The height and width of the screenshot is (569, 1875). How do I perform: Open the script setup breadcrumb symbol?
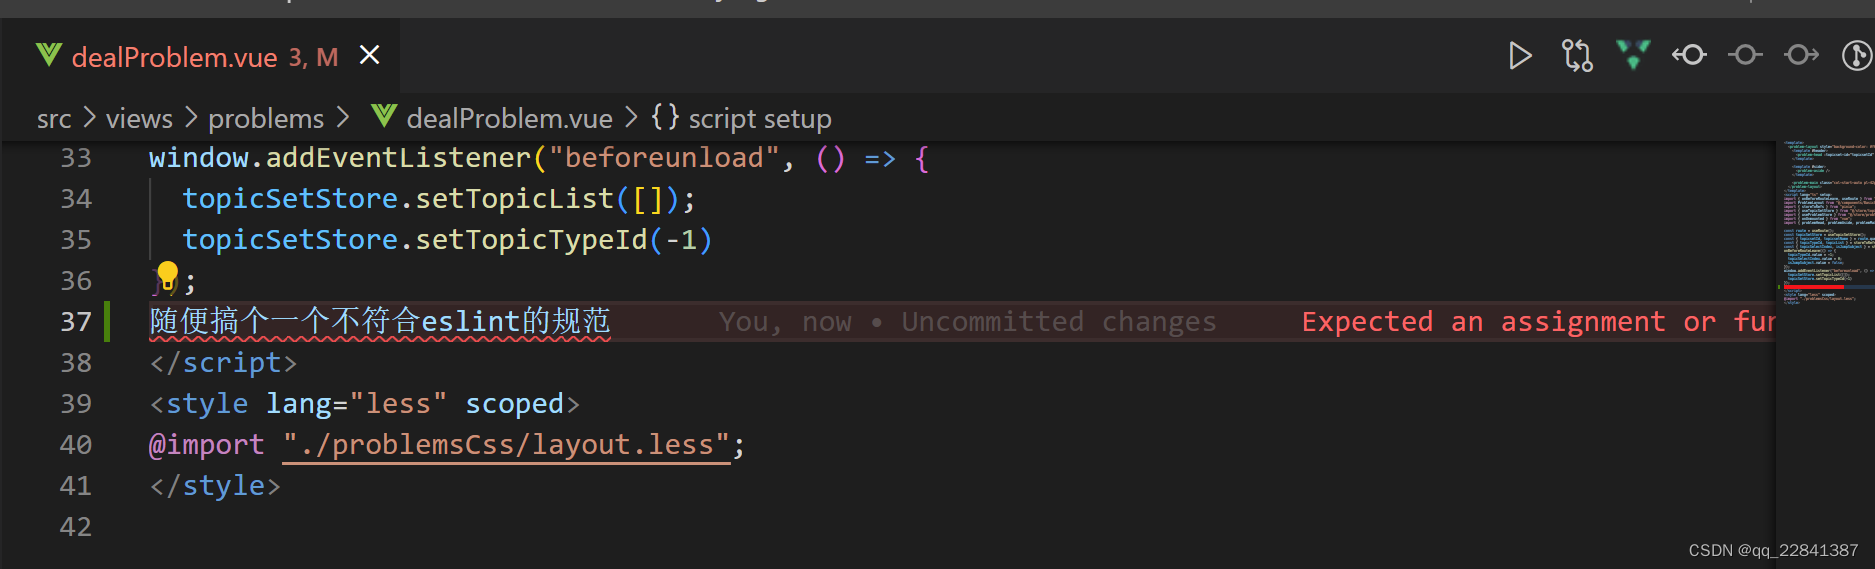[x=759, y=119]
